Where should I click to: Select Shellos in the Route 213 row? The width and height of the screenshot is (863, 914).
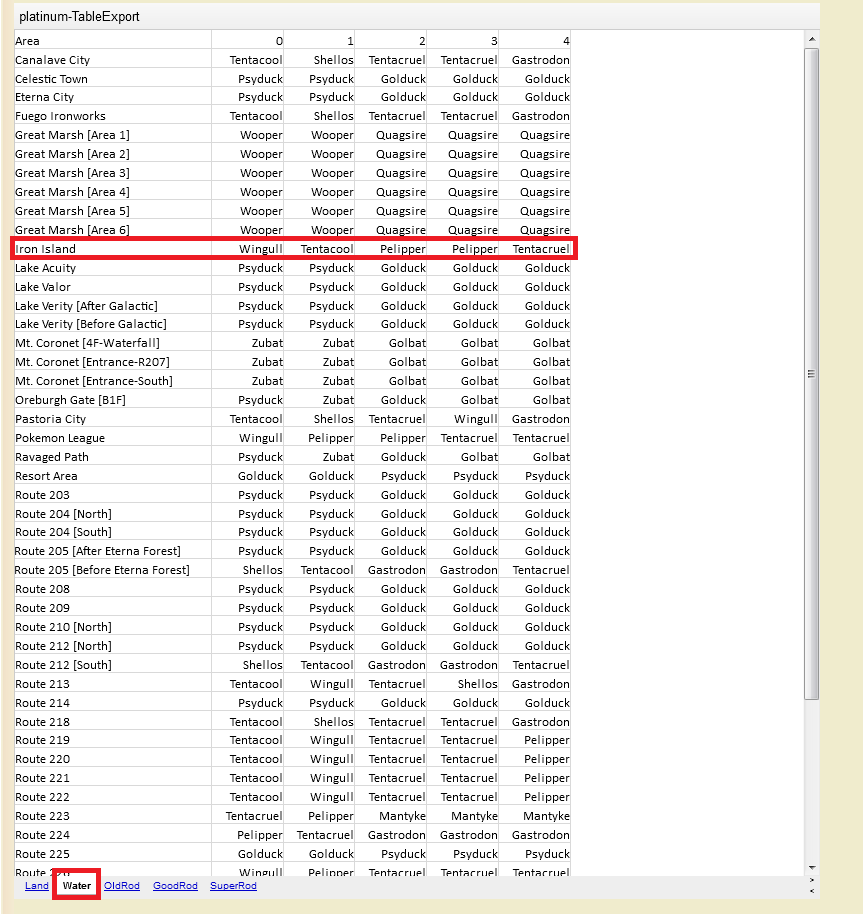point(463,684)
